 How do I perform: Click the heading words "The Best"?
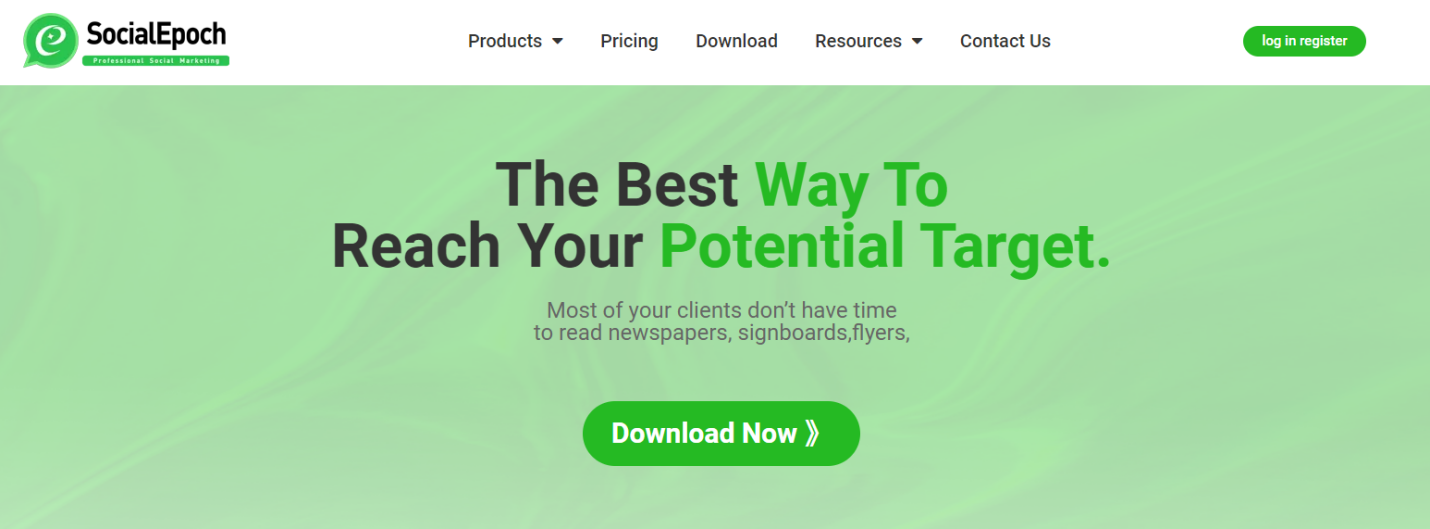(x=617, y=185)
